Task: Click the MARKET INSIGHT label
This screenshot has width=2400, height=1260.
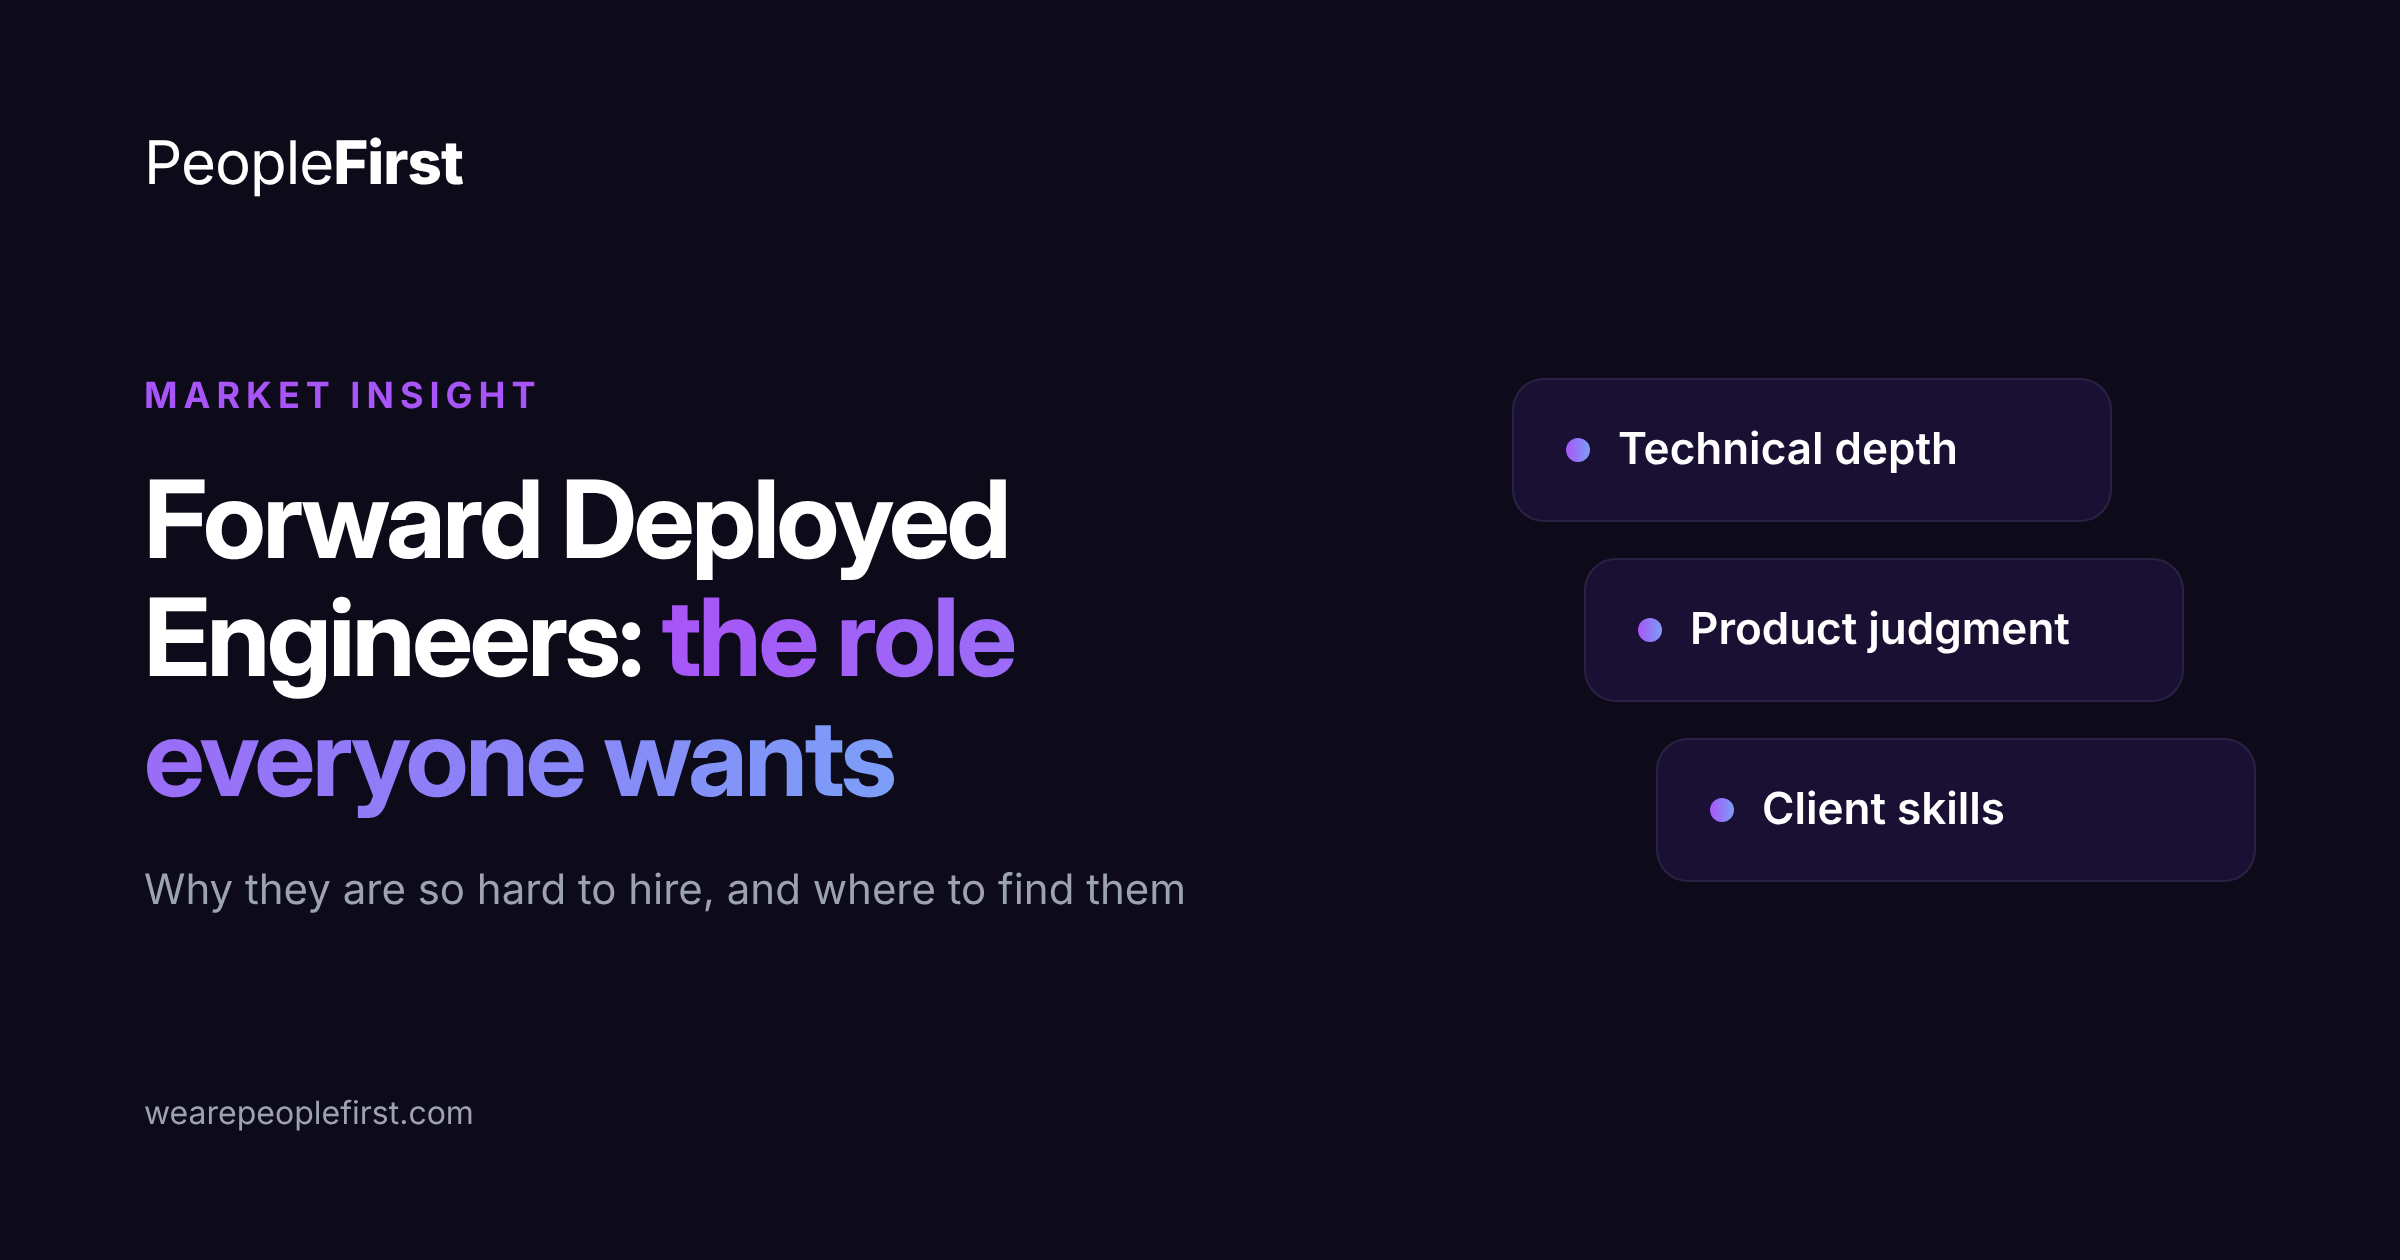Action: 341,395
